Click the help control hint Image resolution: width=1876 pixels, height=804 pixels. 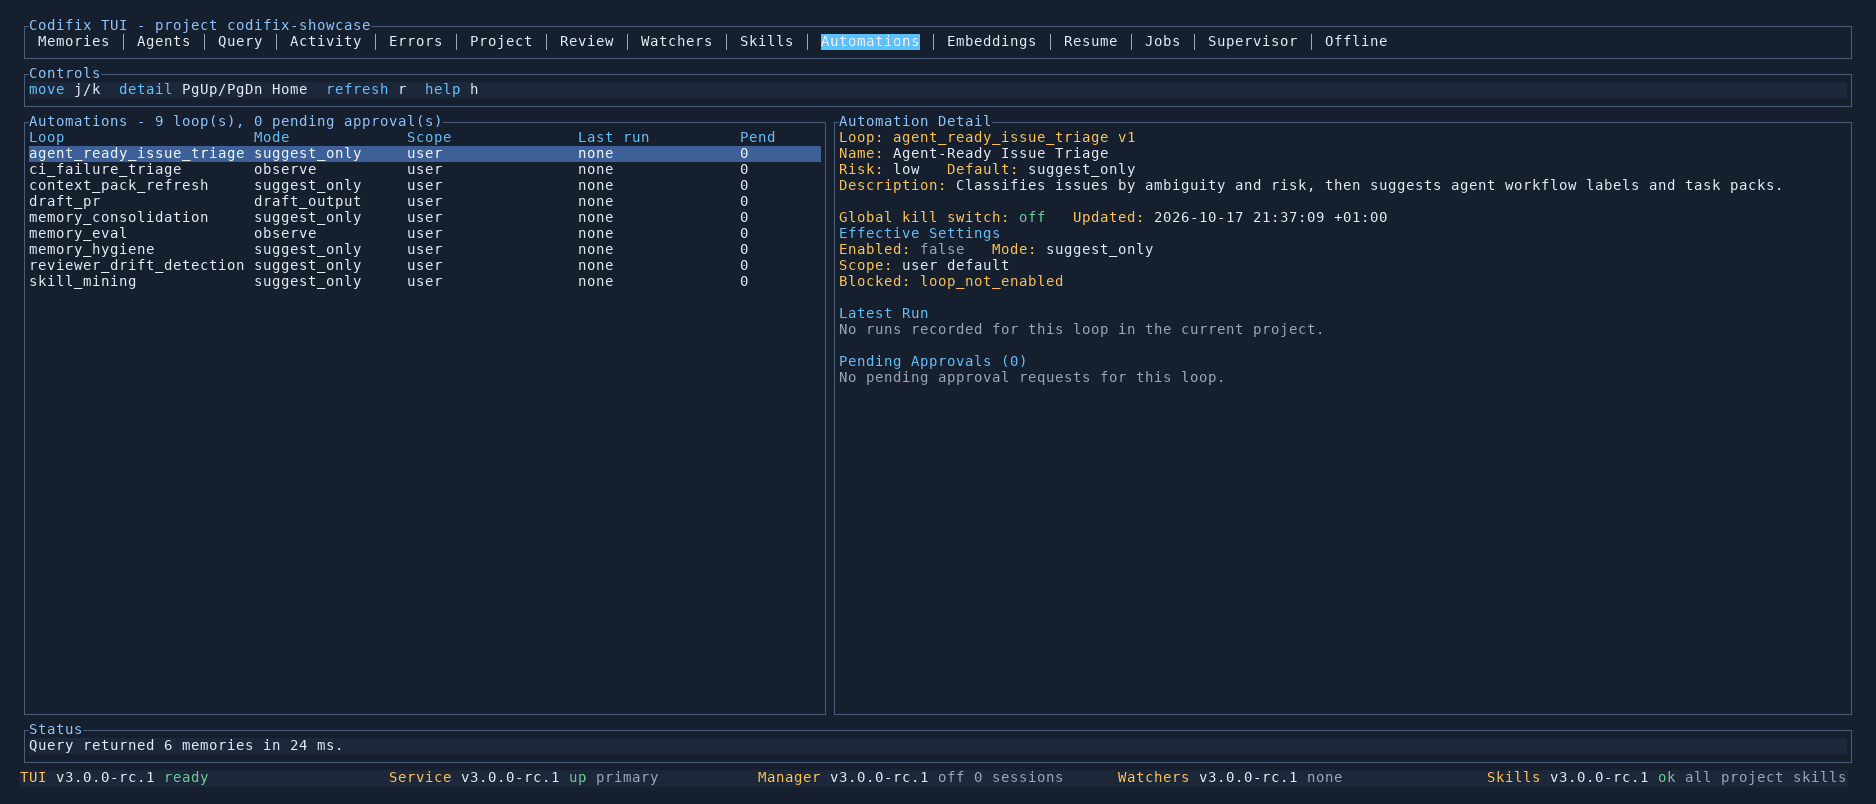click(x=451, y=89)
